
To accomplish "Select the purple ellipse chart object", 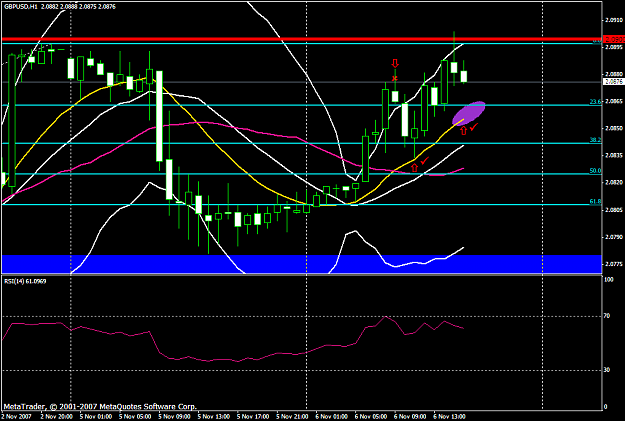I will (469, 114).
